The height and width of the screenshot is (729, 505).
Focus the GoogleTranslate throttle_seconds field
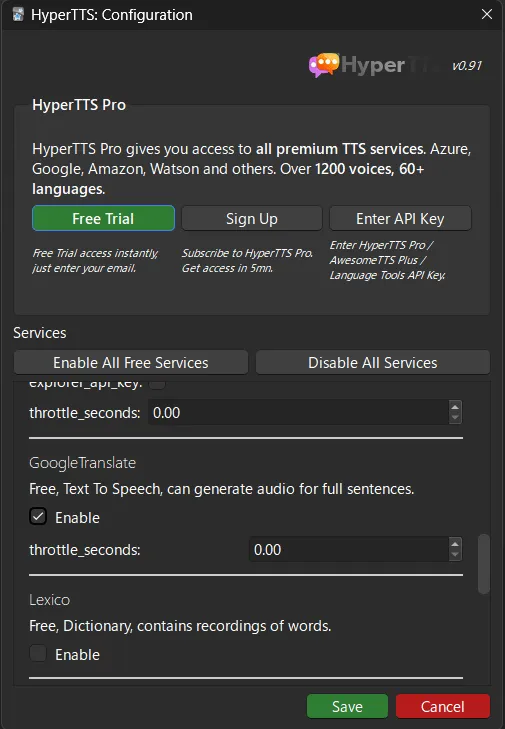click(349, 550)
